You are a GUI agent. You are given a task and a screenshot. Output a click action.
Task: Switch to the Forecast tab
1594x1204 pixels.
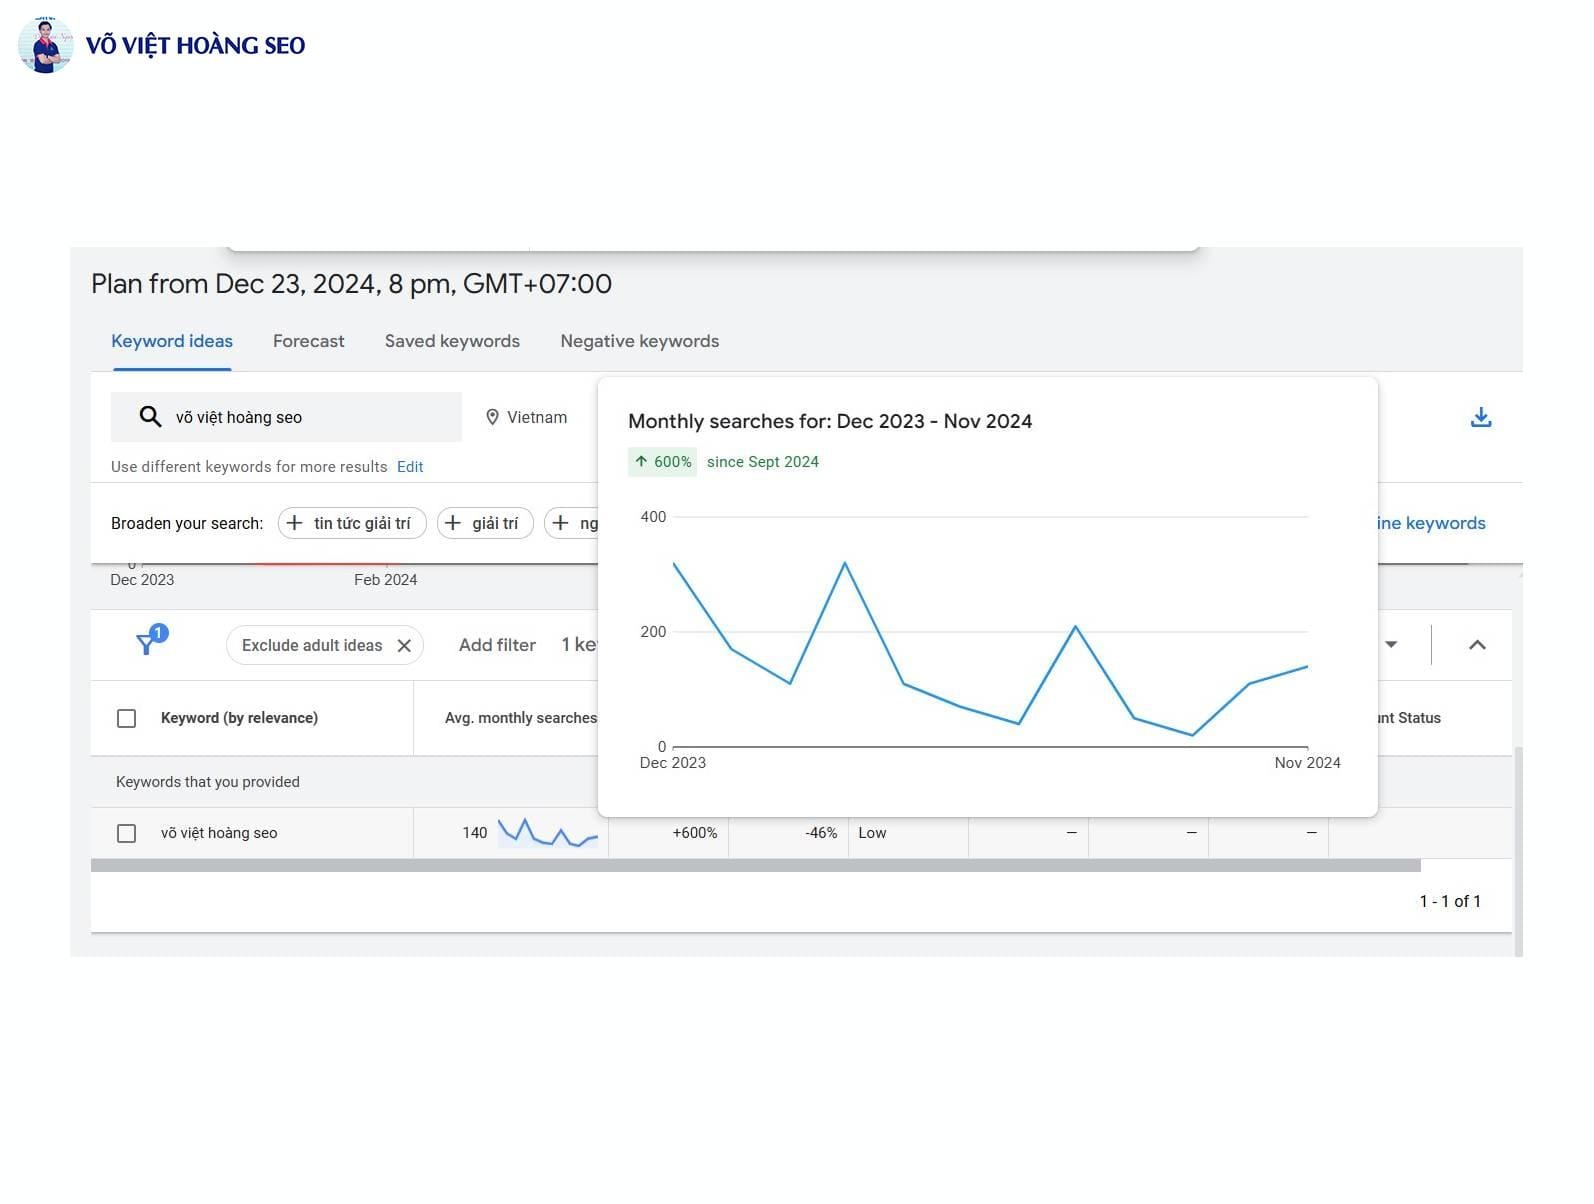tap(308, 341)
